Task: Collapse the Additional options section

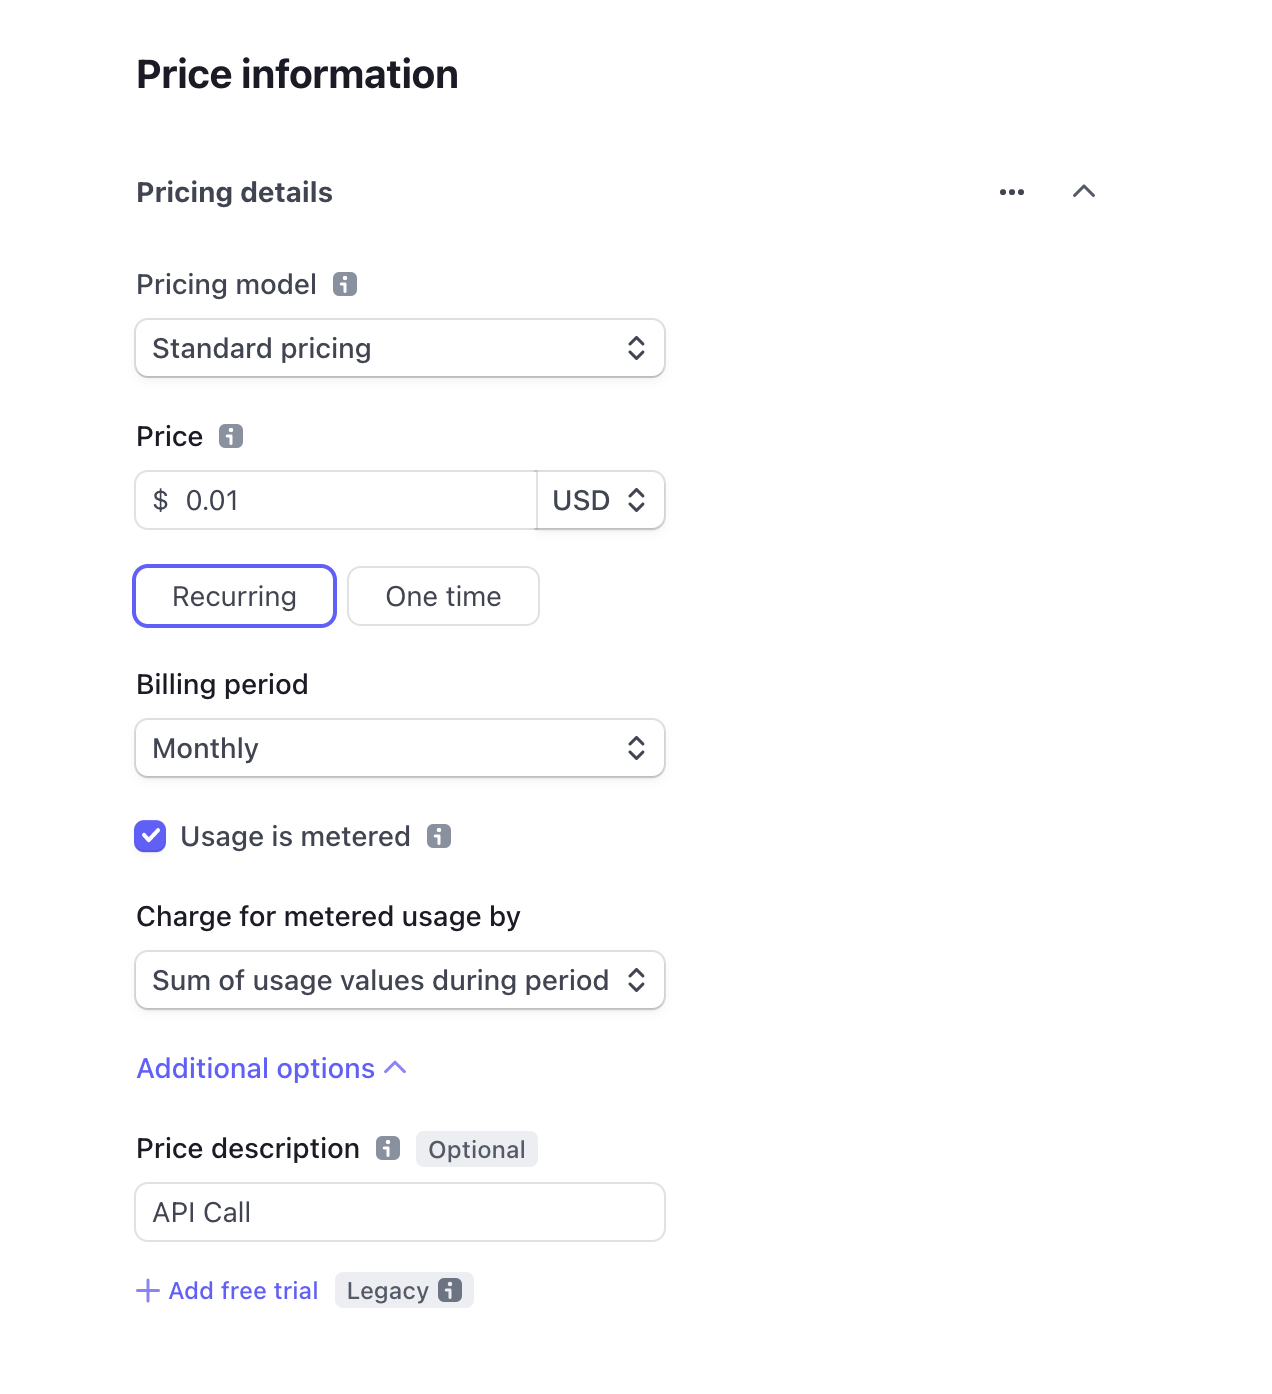Action: [270, 1068]
